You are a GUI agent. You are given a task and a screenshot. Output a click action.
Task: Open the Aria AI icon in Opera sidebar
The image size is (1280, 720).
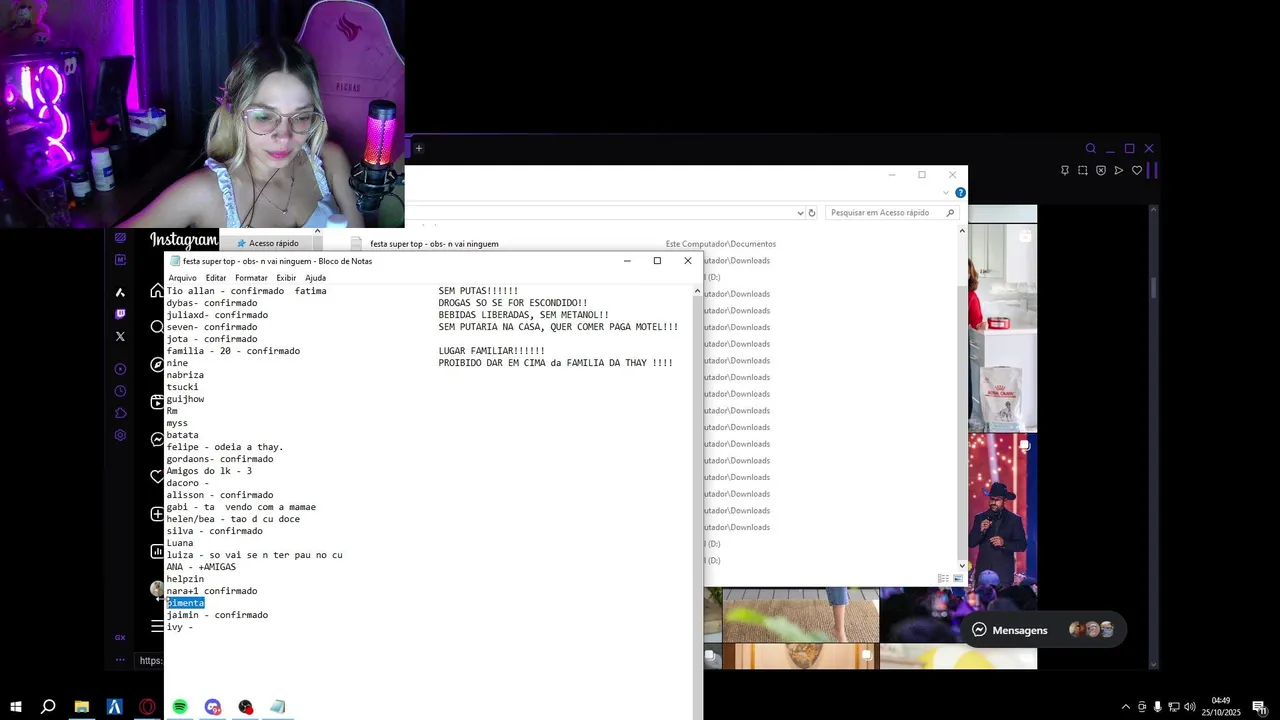120,292
